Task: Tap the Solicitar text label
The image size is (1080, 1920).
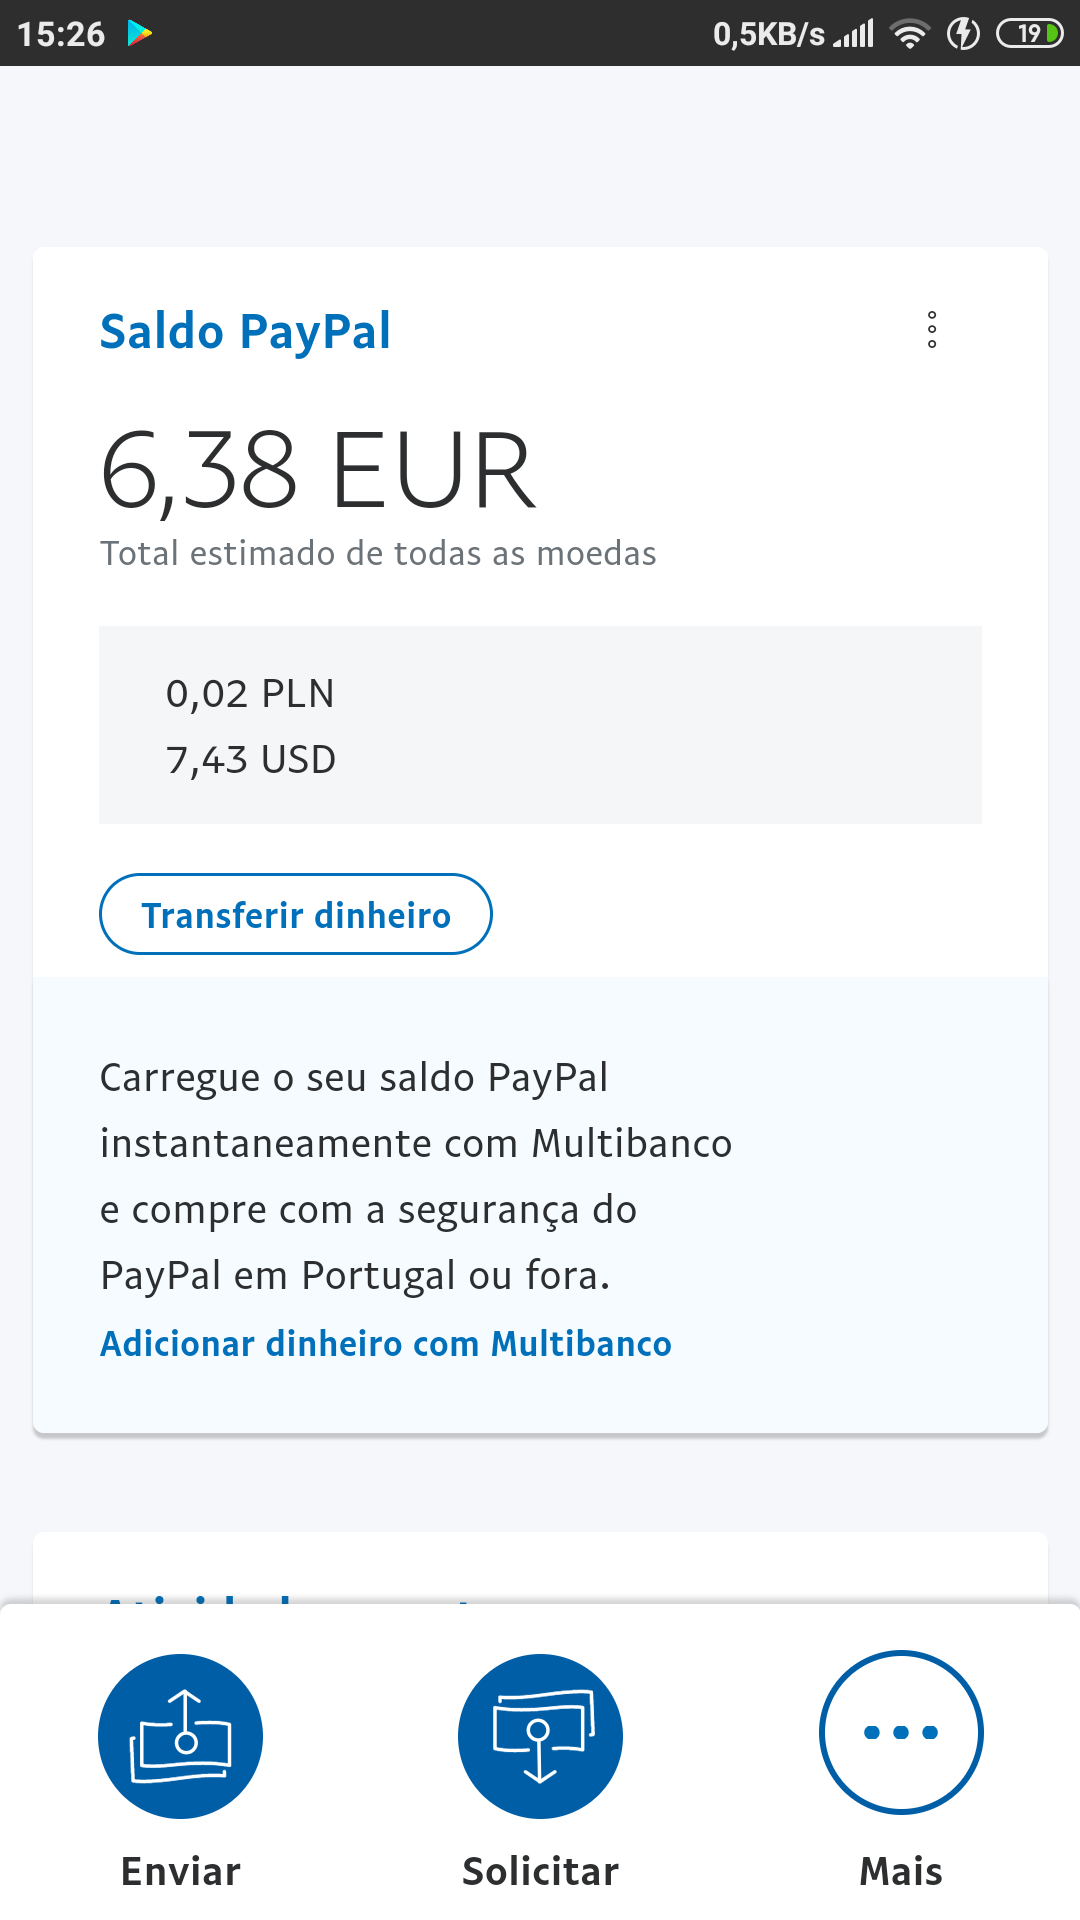Action: click(540, 1871)
